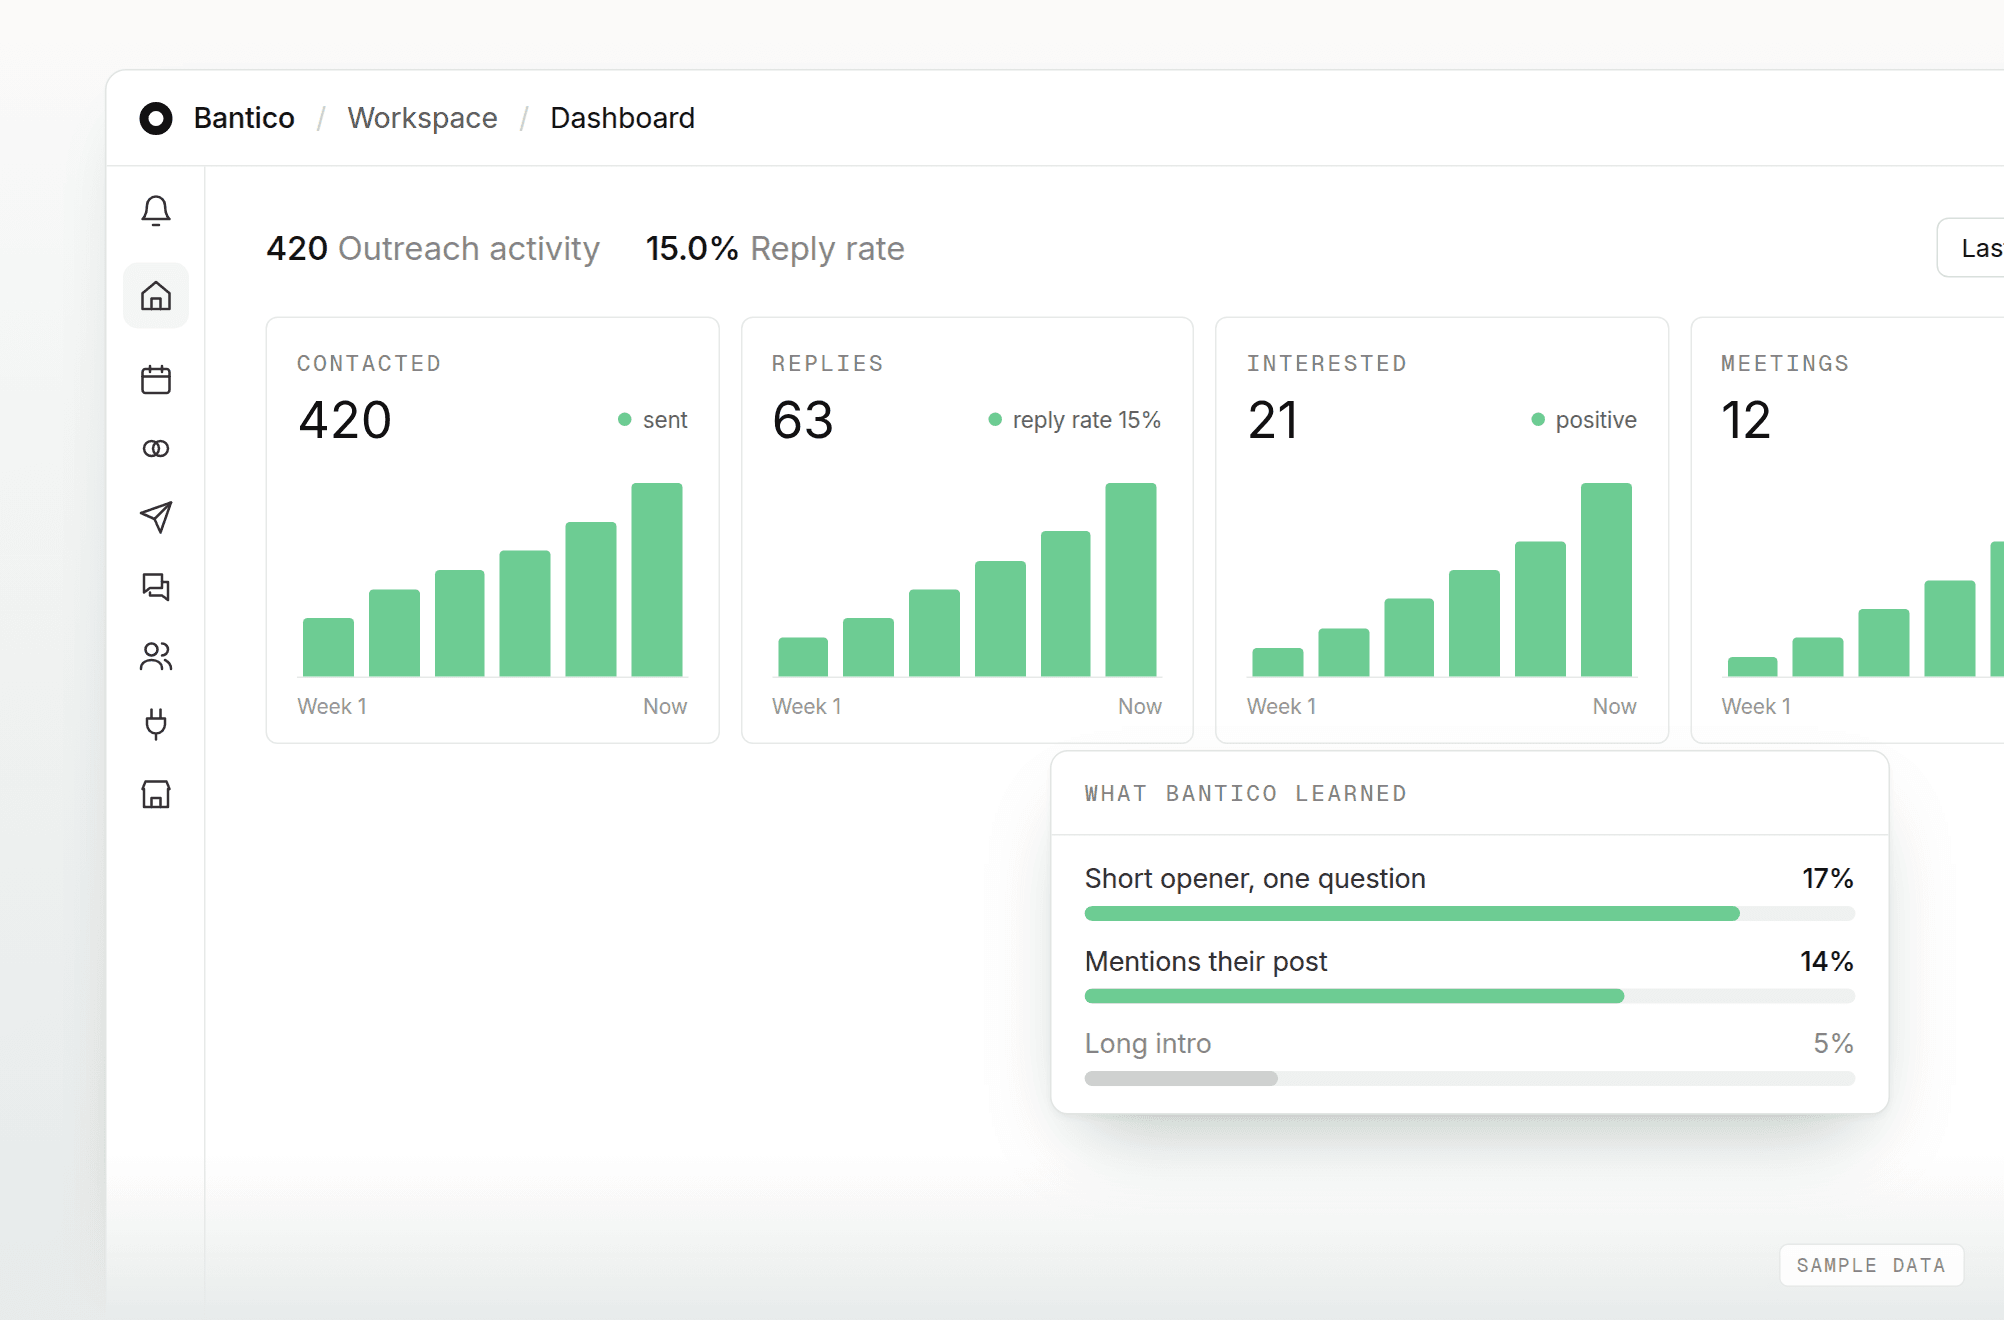Click the tallest bar in Interested chart
This screenshot has height=1320, width=2004.
point(1606,580)
